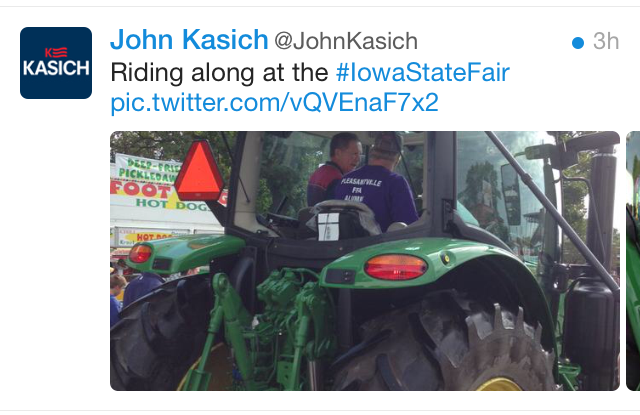Screen dimensions: 640x415
Task: Open the second photo partially visible at the edge
Action: (x=633, y=261)
